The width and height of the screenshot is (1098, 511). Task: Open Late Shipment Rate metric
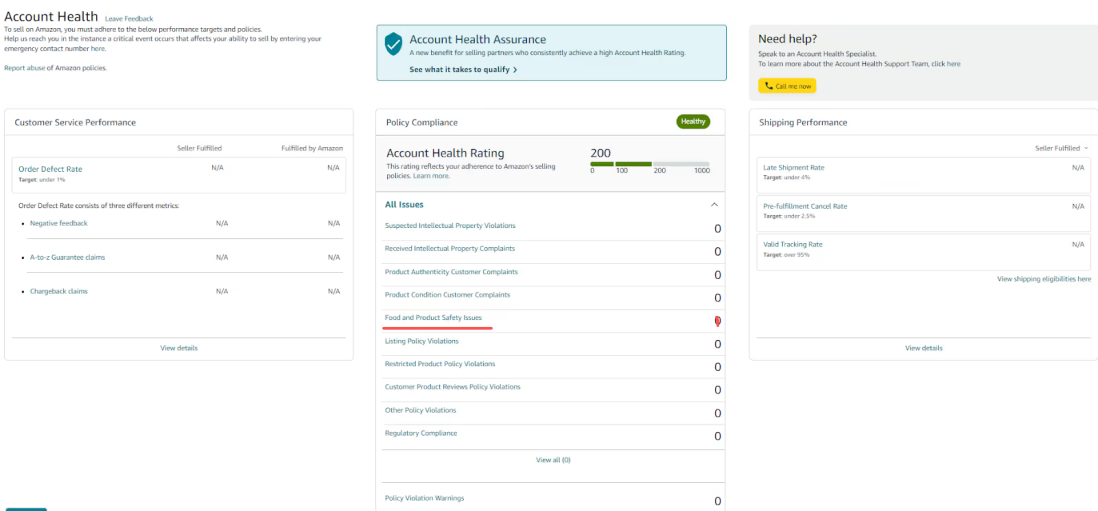pos(793,168)
